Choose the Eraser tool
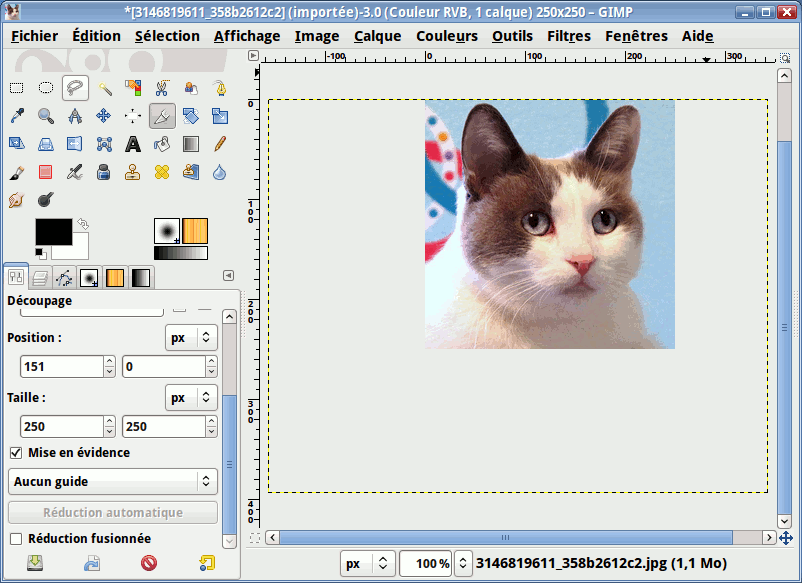The width and height of the screenshot is (802, 583). (45, 172)
